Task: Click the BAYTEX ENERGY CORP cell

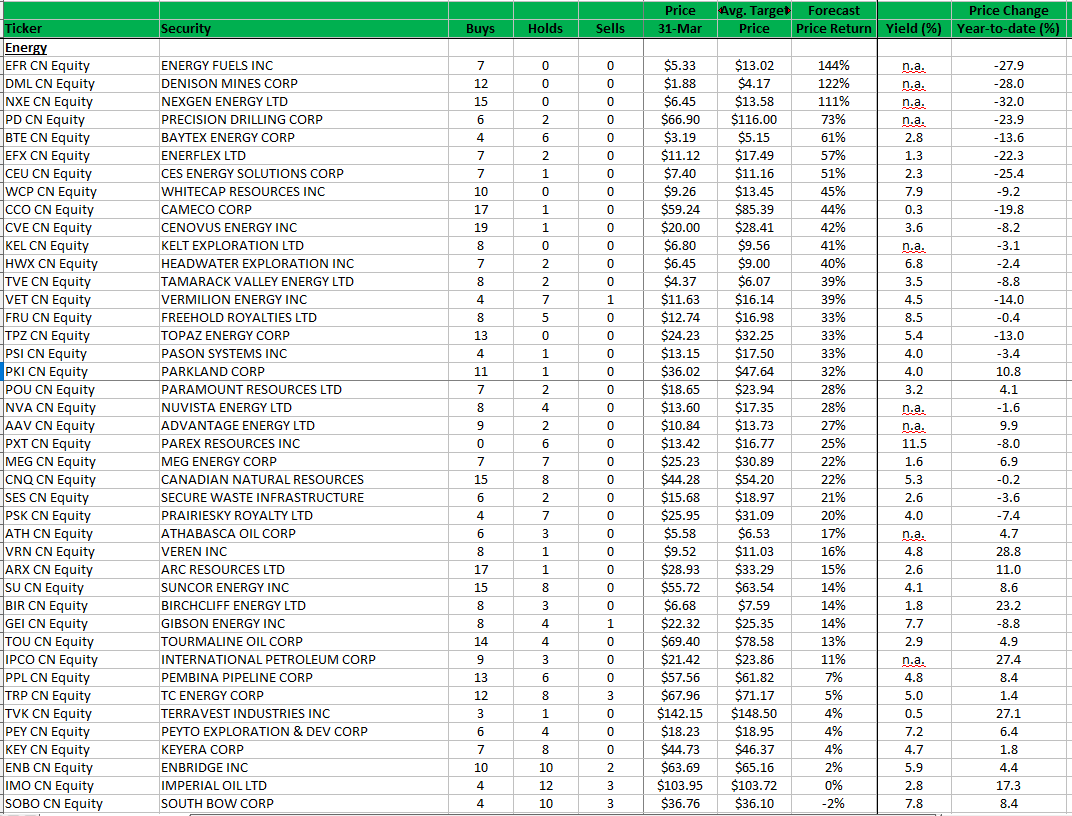Action: [x=304, y=137]
